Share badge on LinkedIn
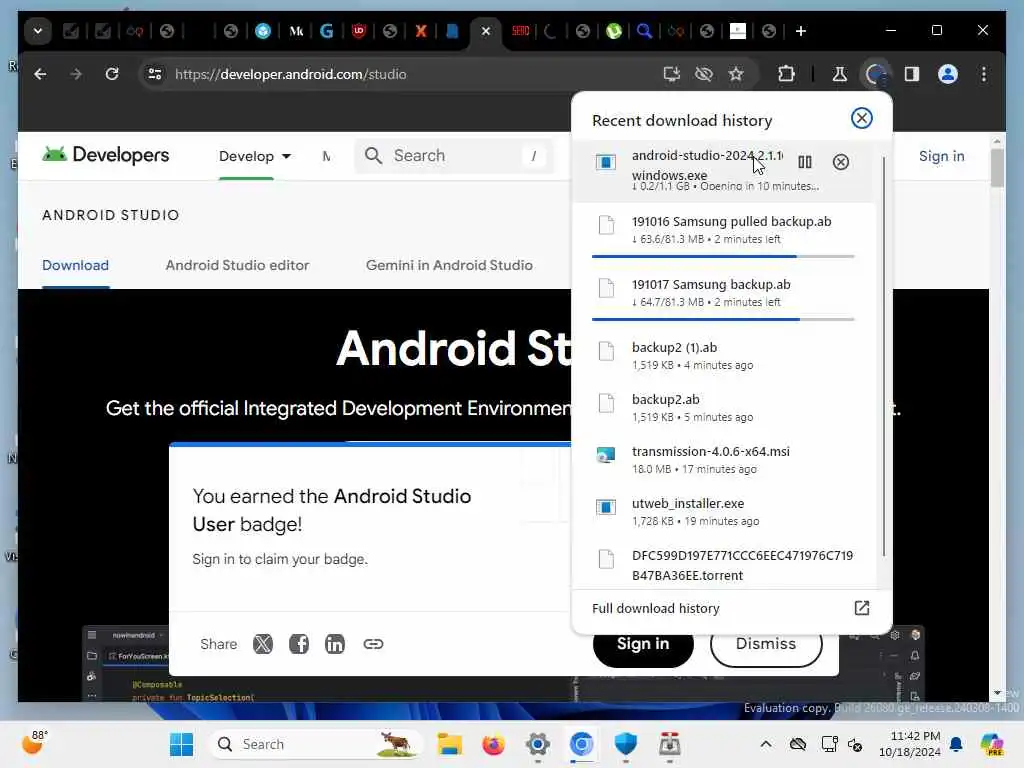1024x768 pixels. click(x=334, y=644)
